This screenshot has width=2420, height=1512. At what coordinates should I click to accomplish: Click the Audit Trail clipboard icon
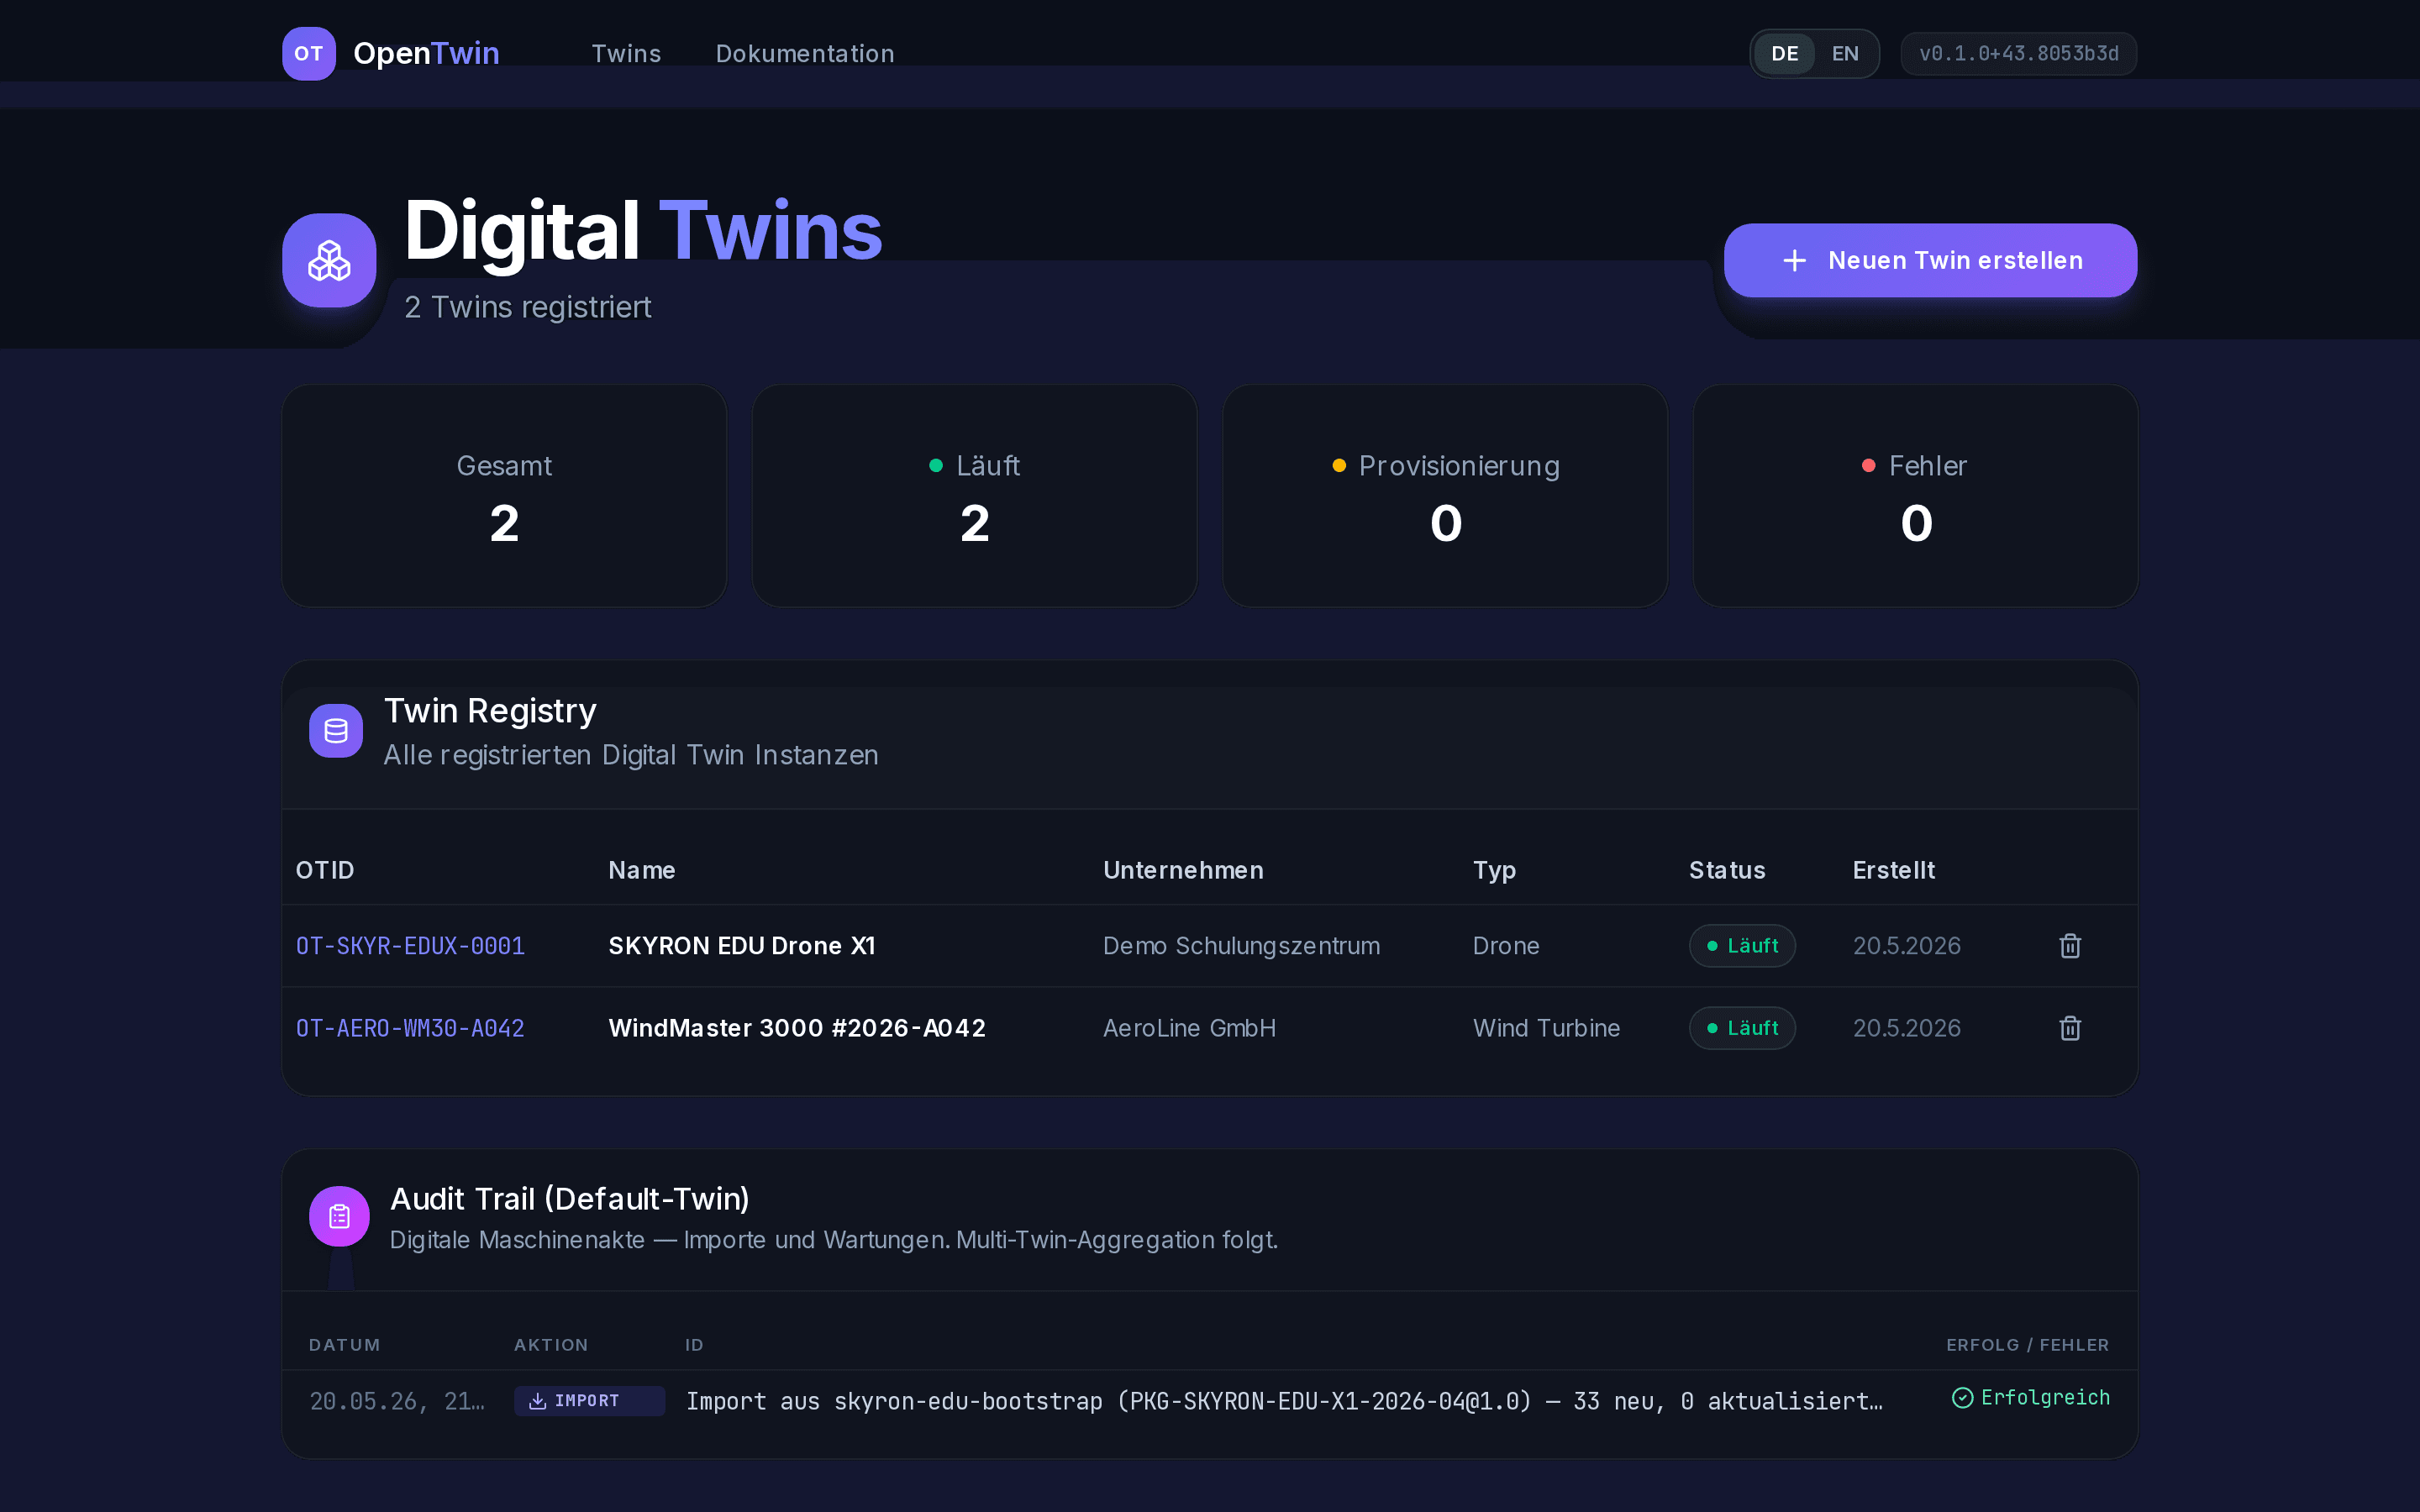click(x=339, y=1216)
